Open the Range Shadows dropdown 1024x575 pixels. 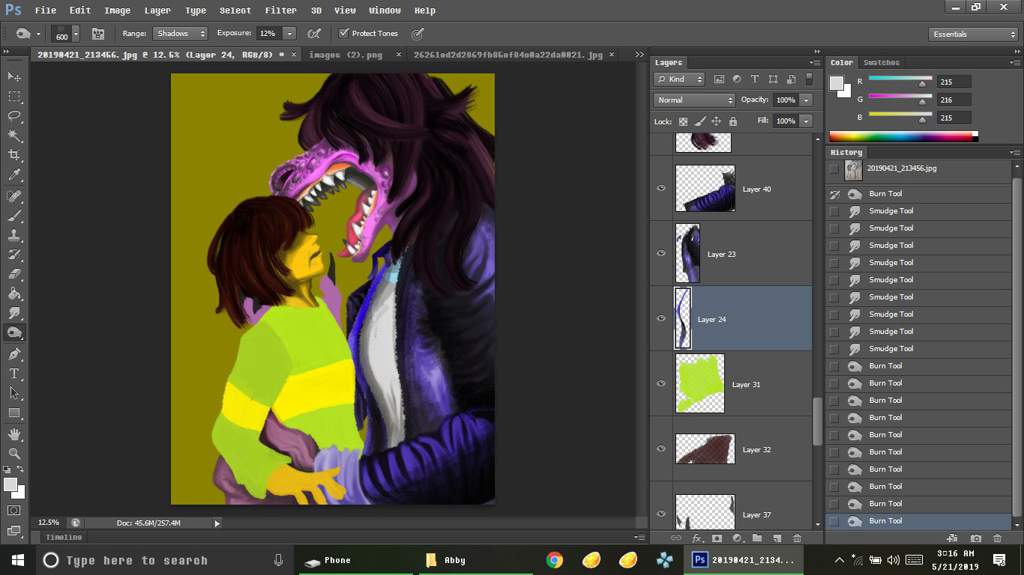coord(180,33)
